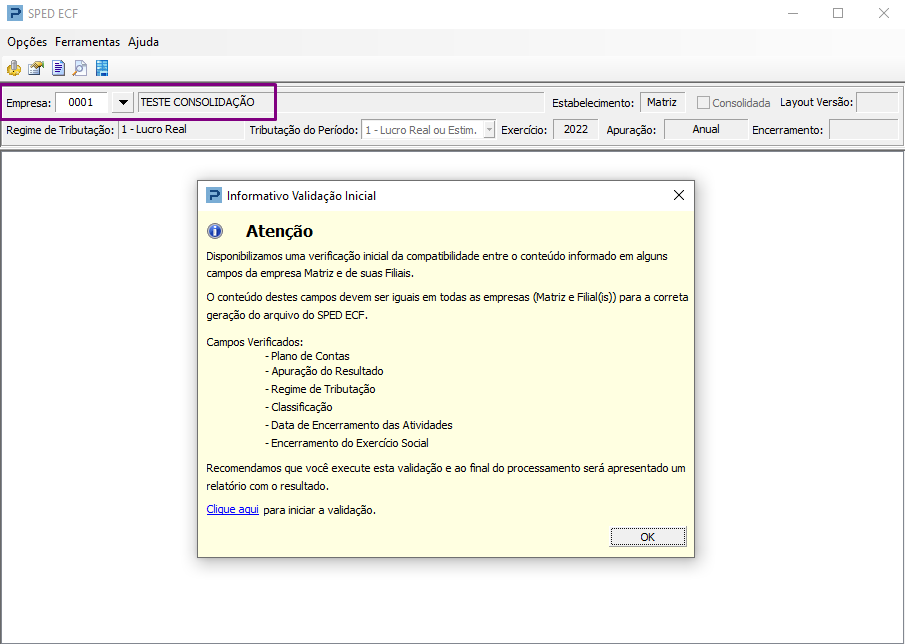Close the Informativo Validação Inicial dialog

pos(679,195)
